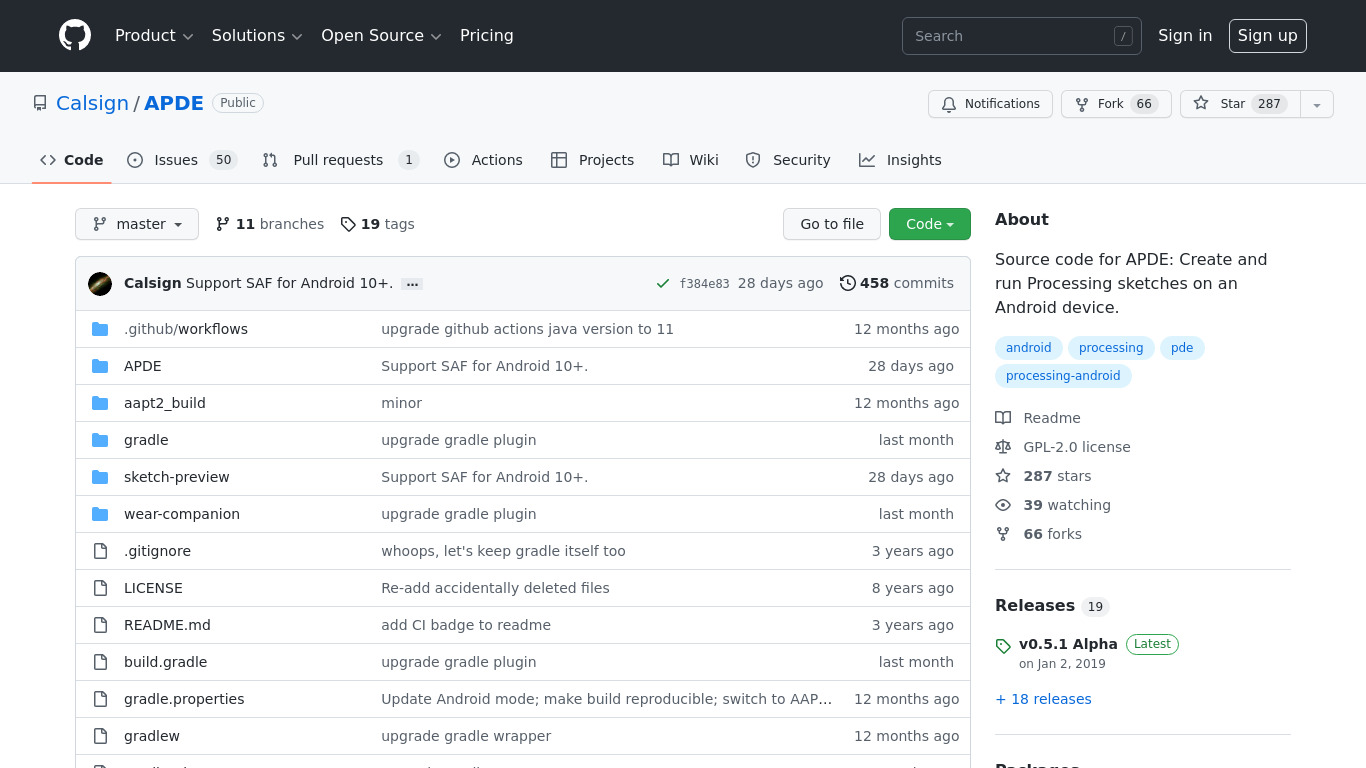Viewport: 1366px width, 768px height.
Task: Open the Wiki tab
Action: click(690, 160)
